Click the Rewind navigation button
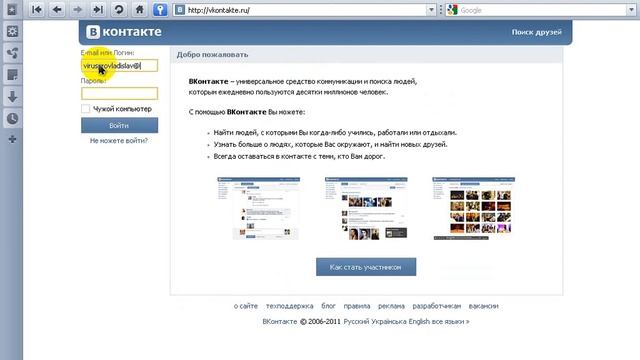Image resolution: width=640 pixels, height=360 pixels. click(37, 9)
